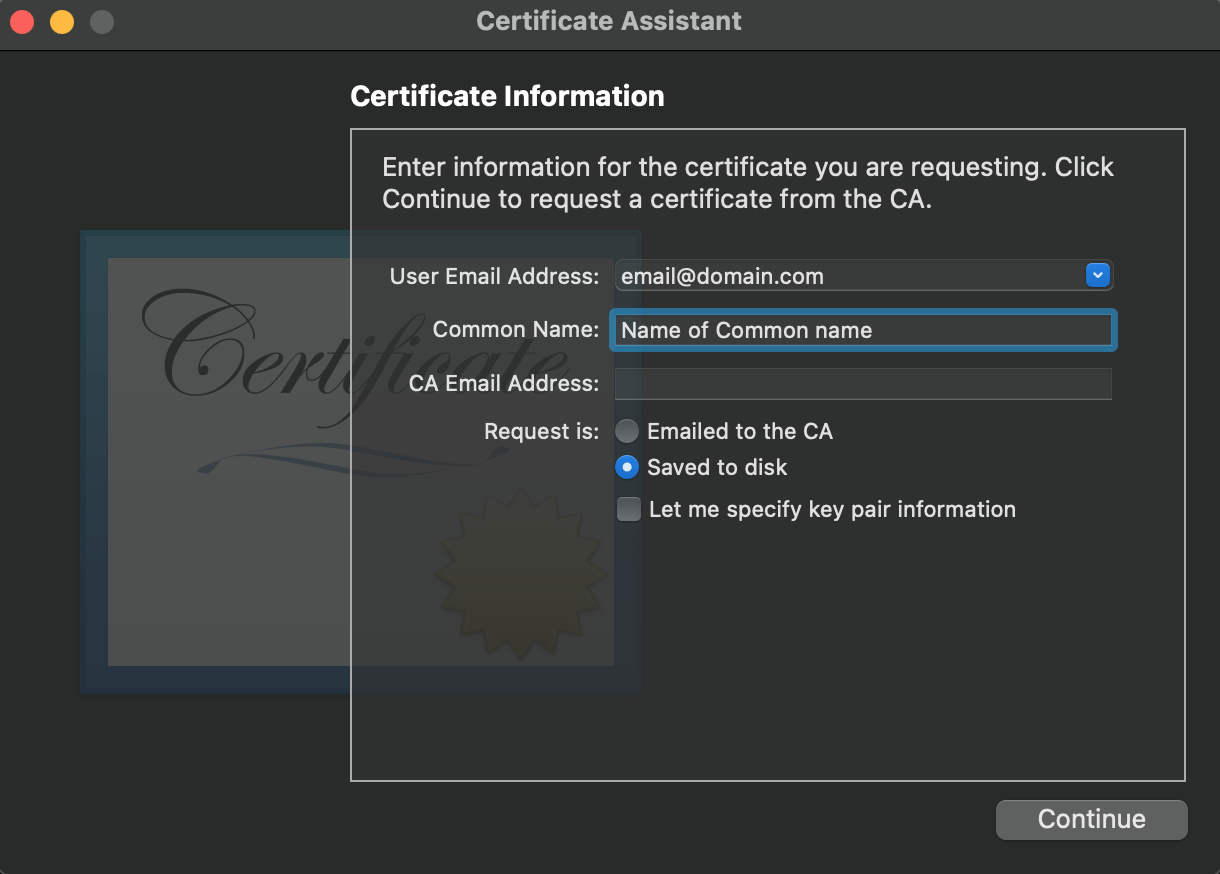Click into the empty CA Email Address field
The width and height of the screenshot is (1220, 874).
coord(862,384)
